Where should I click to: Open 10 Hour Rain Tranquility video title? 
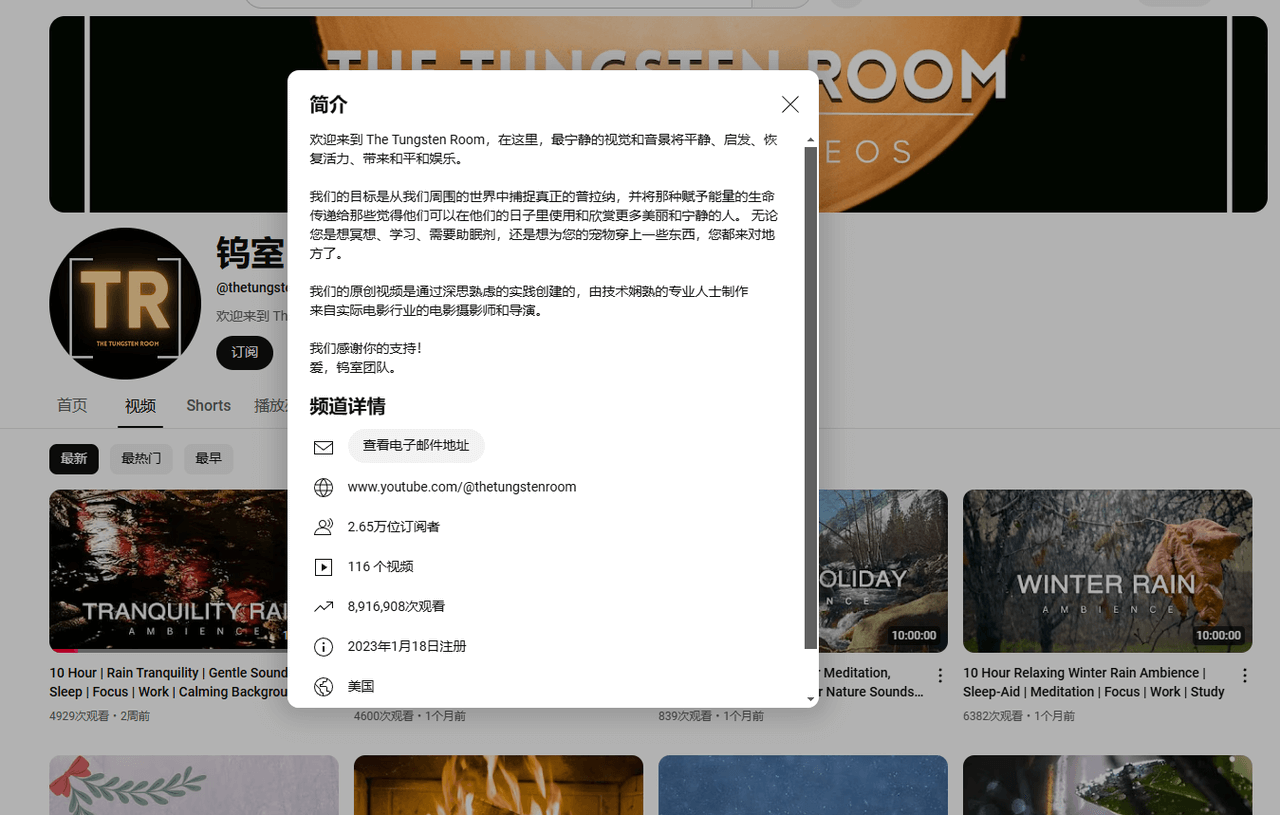pos(169,682)
